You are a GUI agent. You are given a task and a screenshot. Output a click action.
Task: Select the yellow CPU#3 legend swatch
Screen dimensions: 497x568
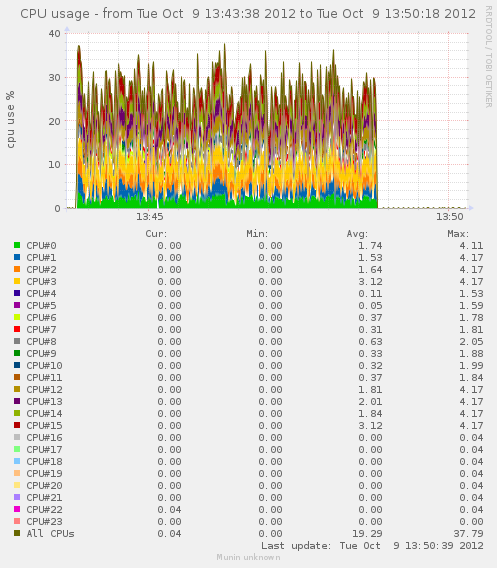(17, 281)
